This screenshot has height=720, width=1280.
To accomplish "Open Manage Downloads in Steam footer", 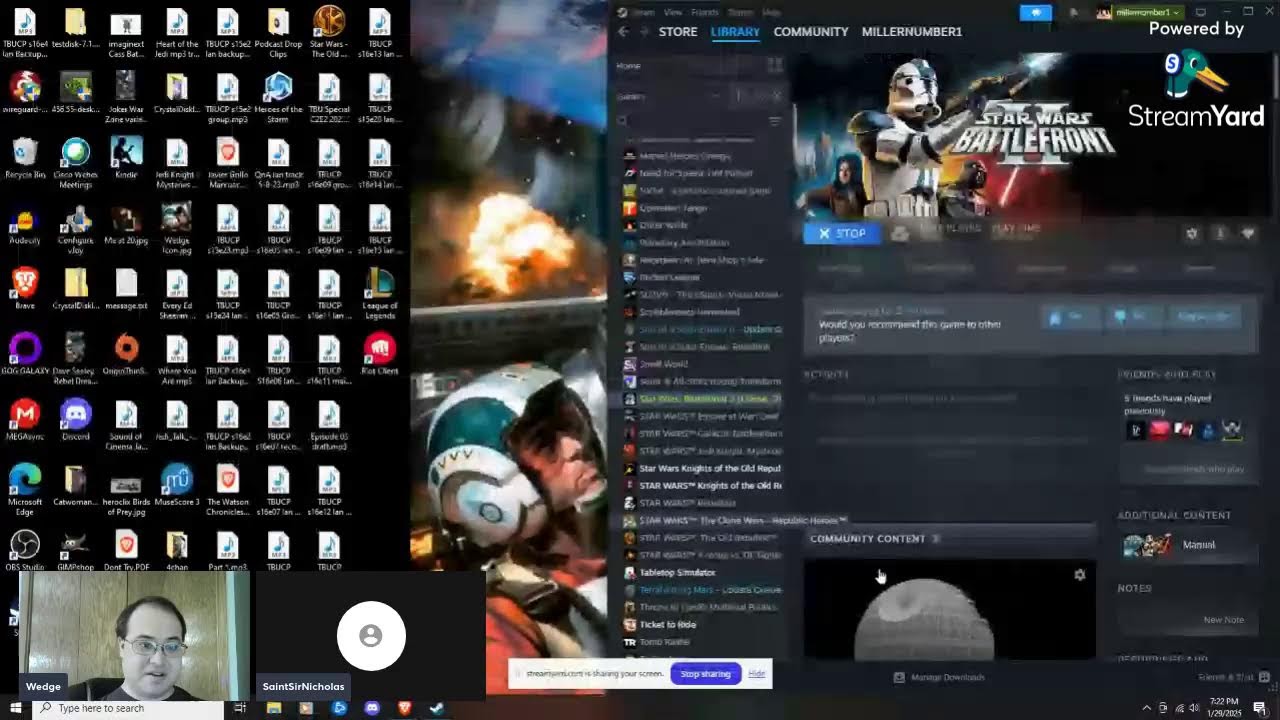I will tap(938, 677).
